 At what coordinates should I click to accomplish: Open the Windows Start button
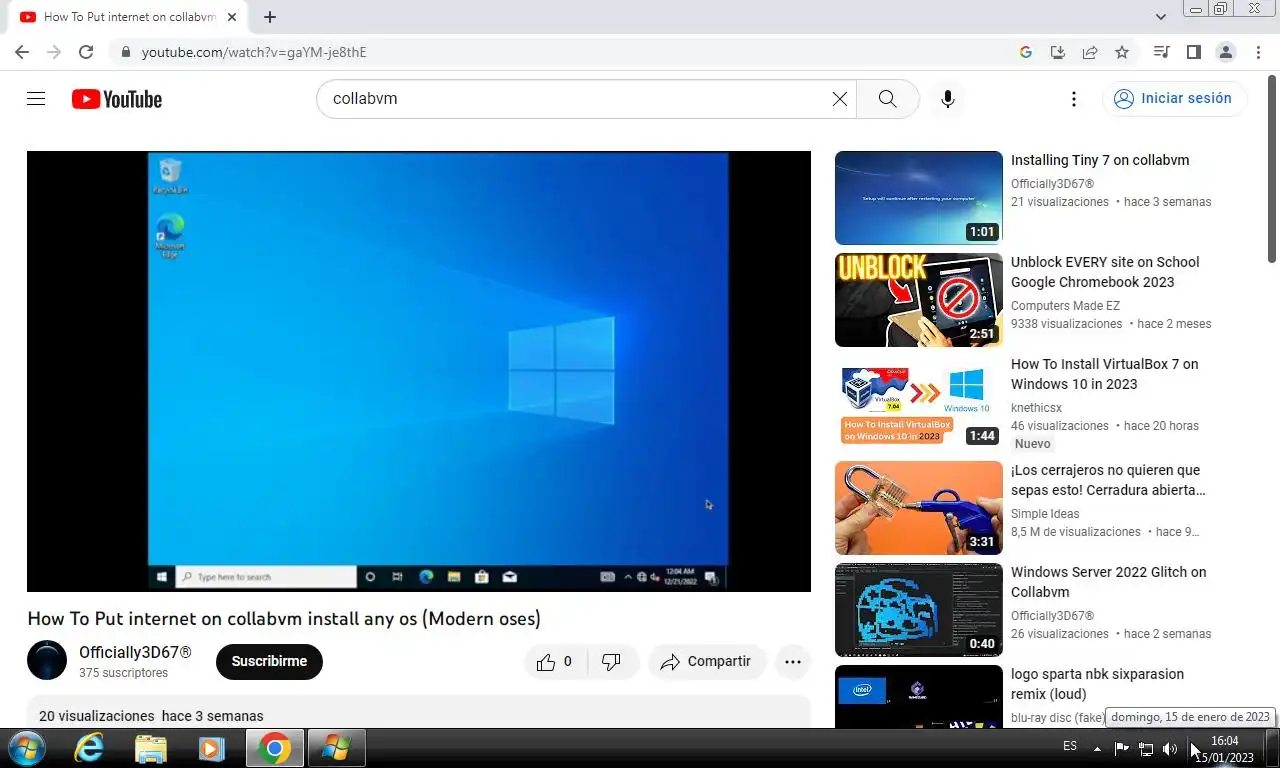(x=26, y=748)
